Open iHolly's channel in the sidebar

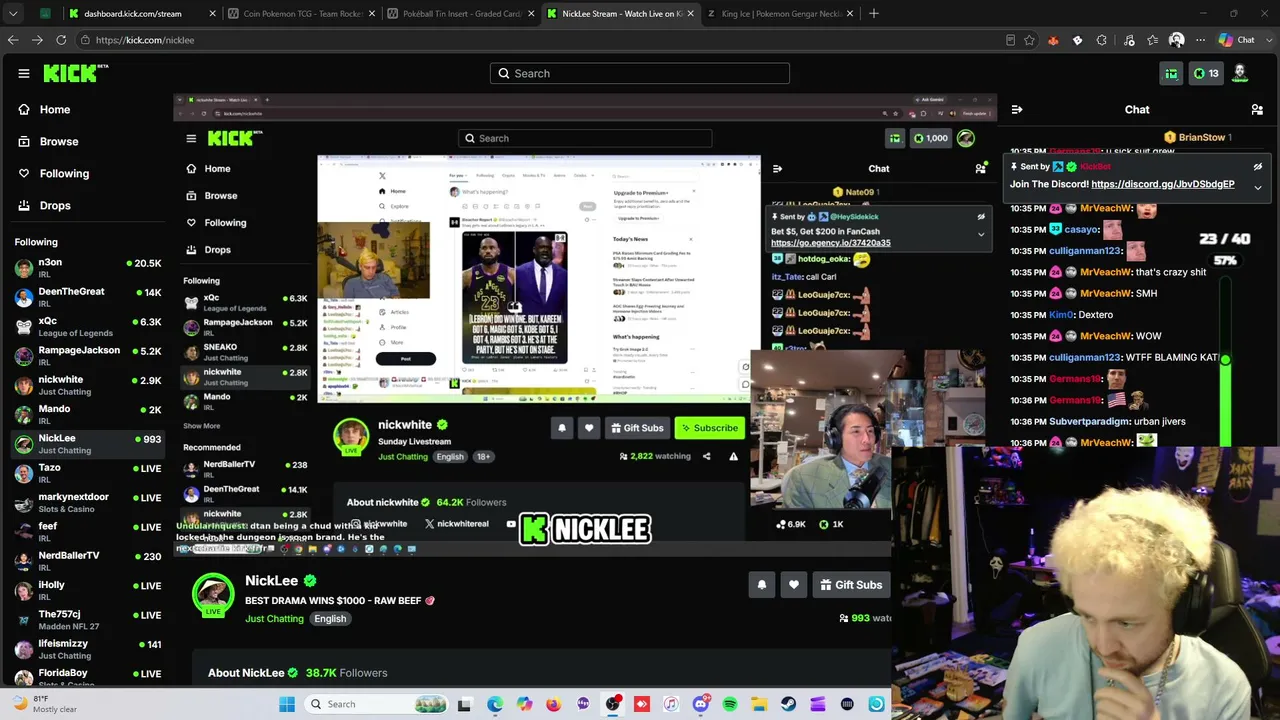(86, 590)
